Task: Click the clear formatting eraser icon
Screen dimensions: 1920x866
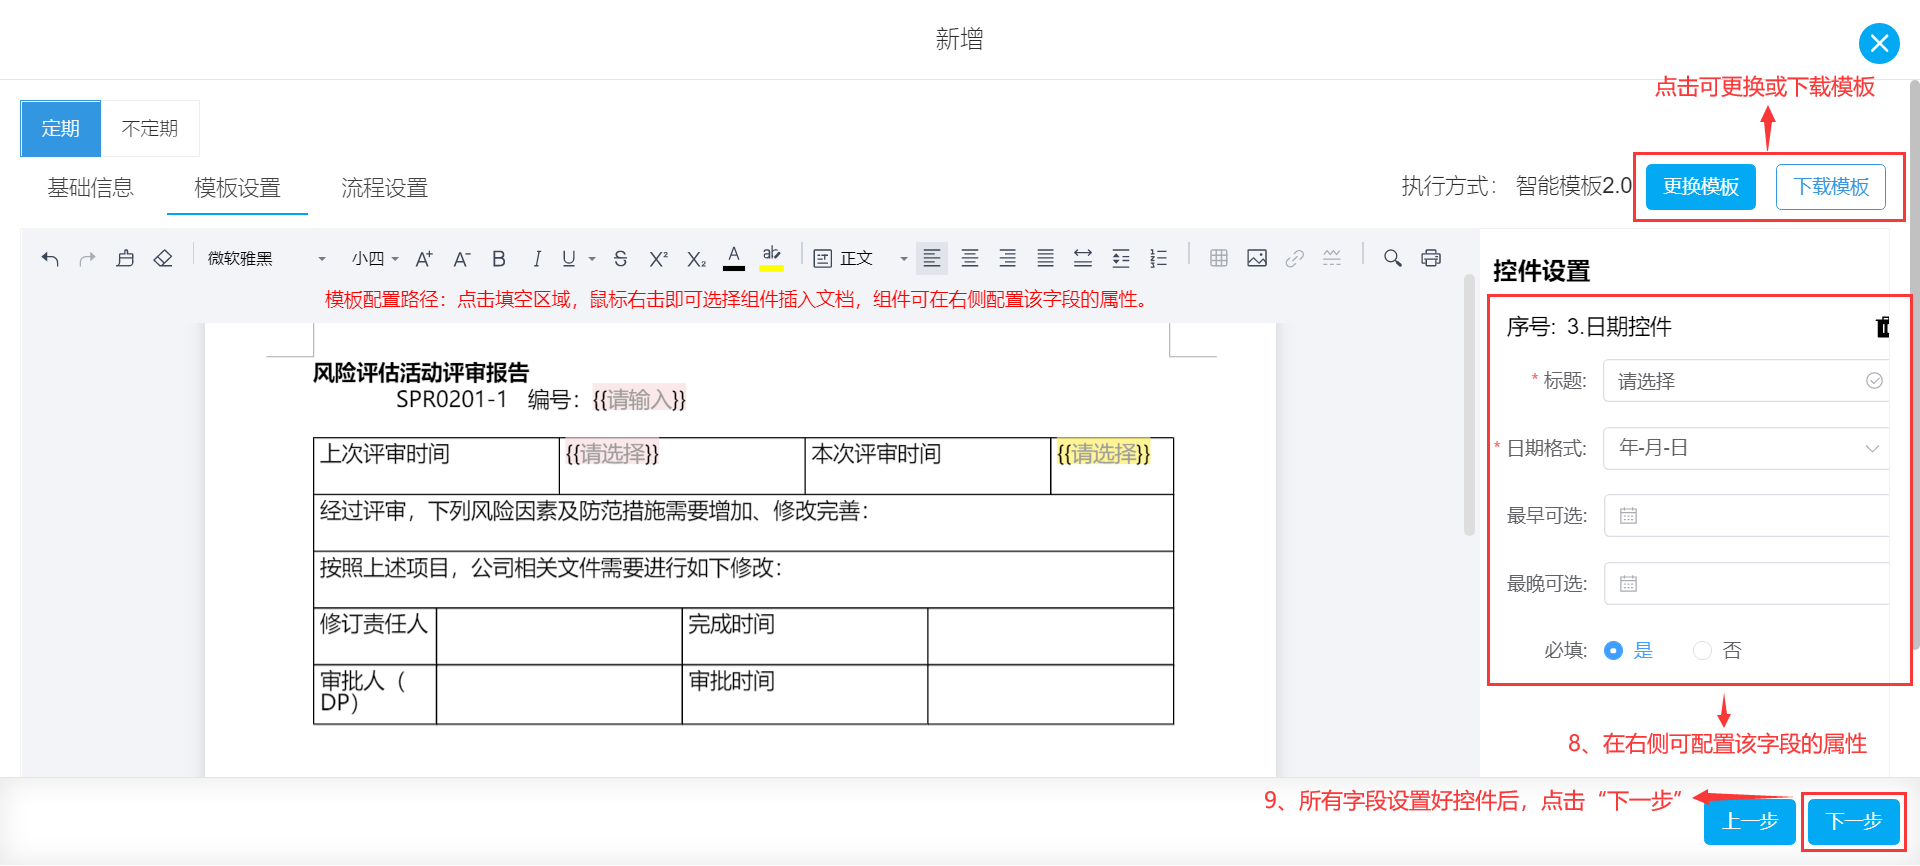Action: tap(163, 259)
